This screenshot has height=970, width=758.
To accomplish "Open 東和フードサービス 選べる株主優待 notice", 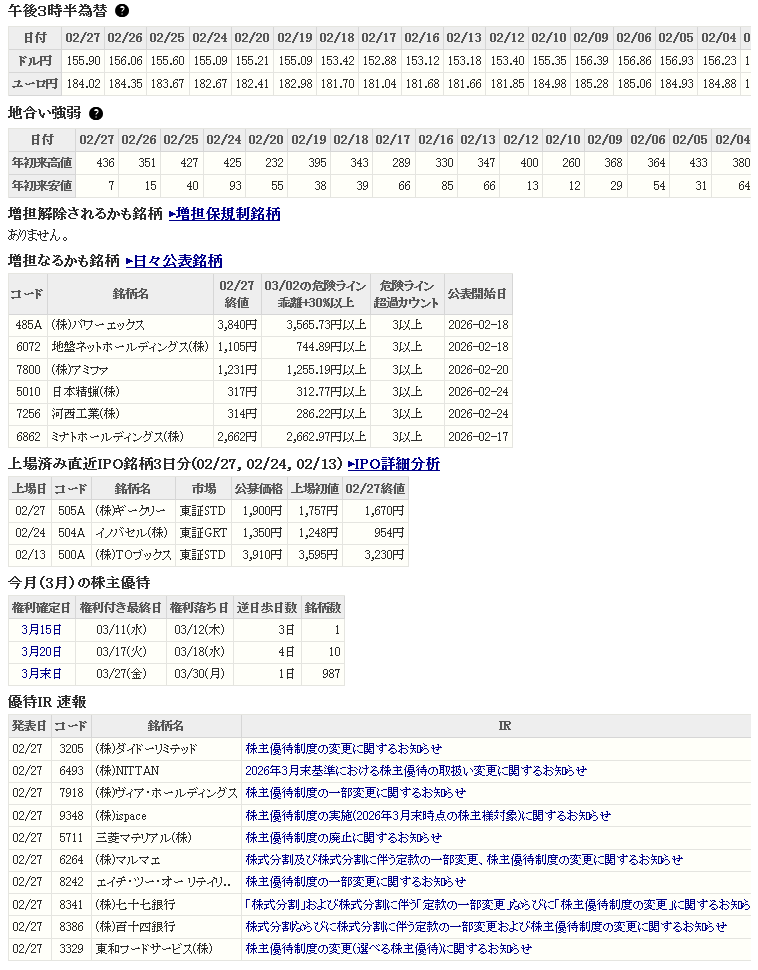I will click(388, 949).
